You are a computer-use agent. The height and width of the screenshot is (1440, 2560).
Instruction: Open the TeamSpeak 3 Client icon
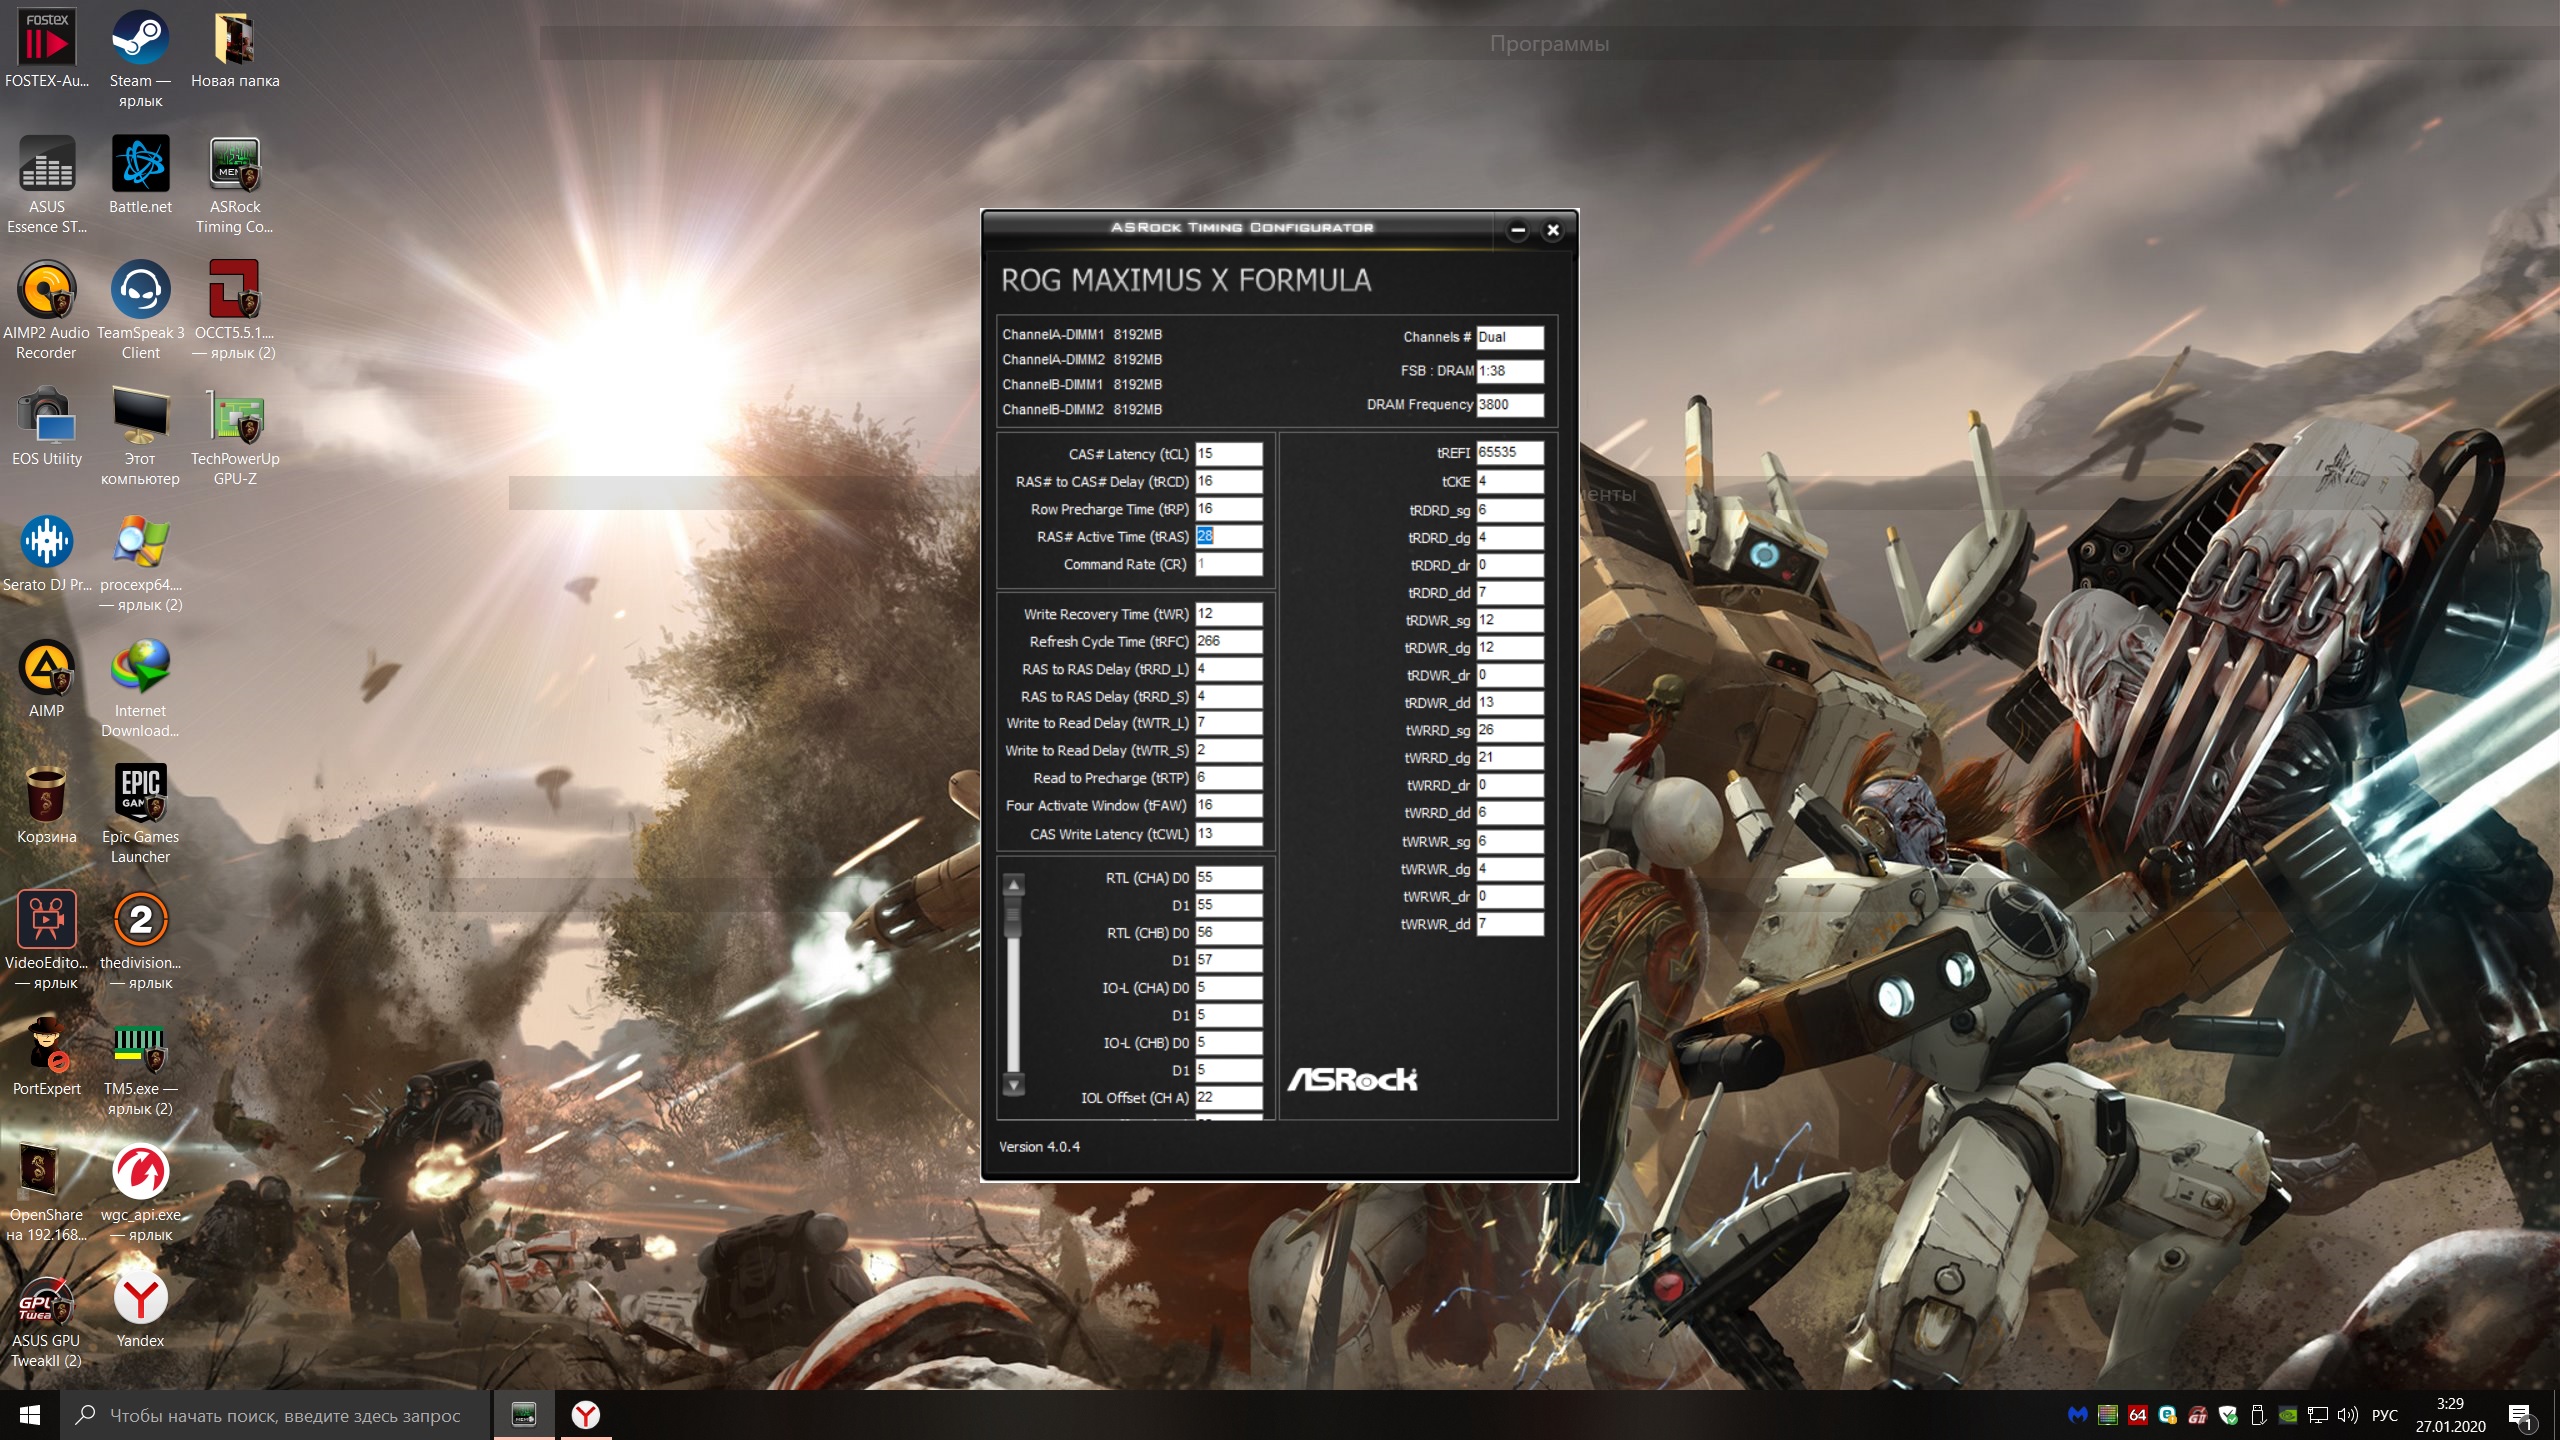(140, 291)
